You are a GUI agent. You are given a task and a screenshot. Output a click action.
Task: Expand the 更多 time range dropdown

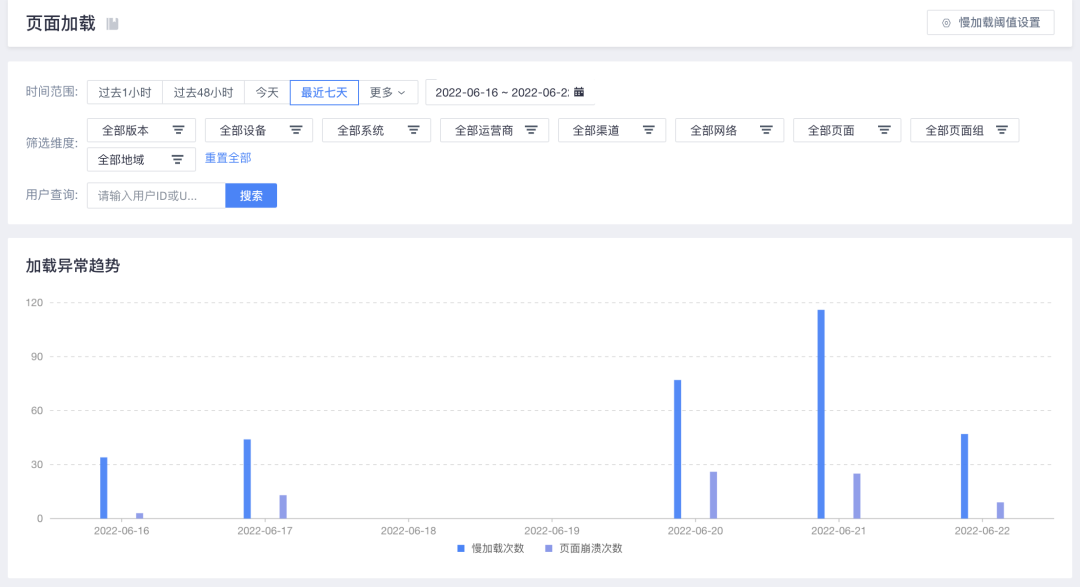(x=388, y=92)
